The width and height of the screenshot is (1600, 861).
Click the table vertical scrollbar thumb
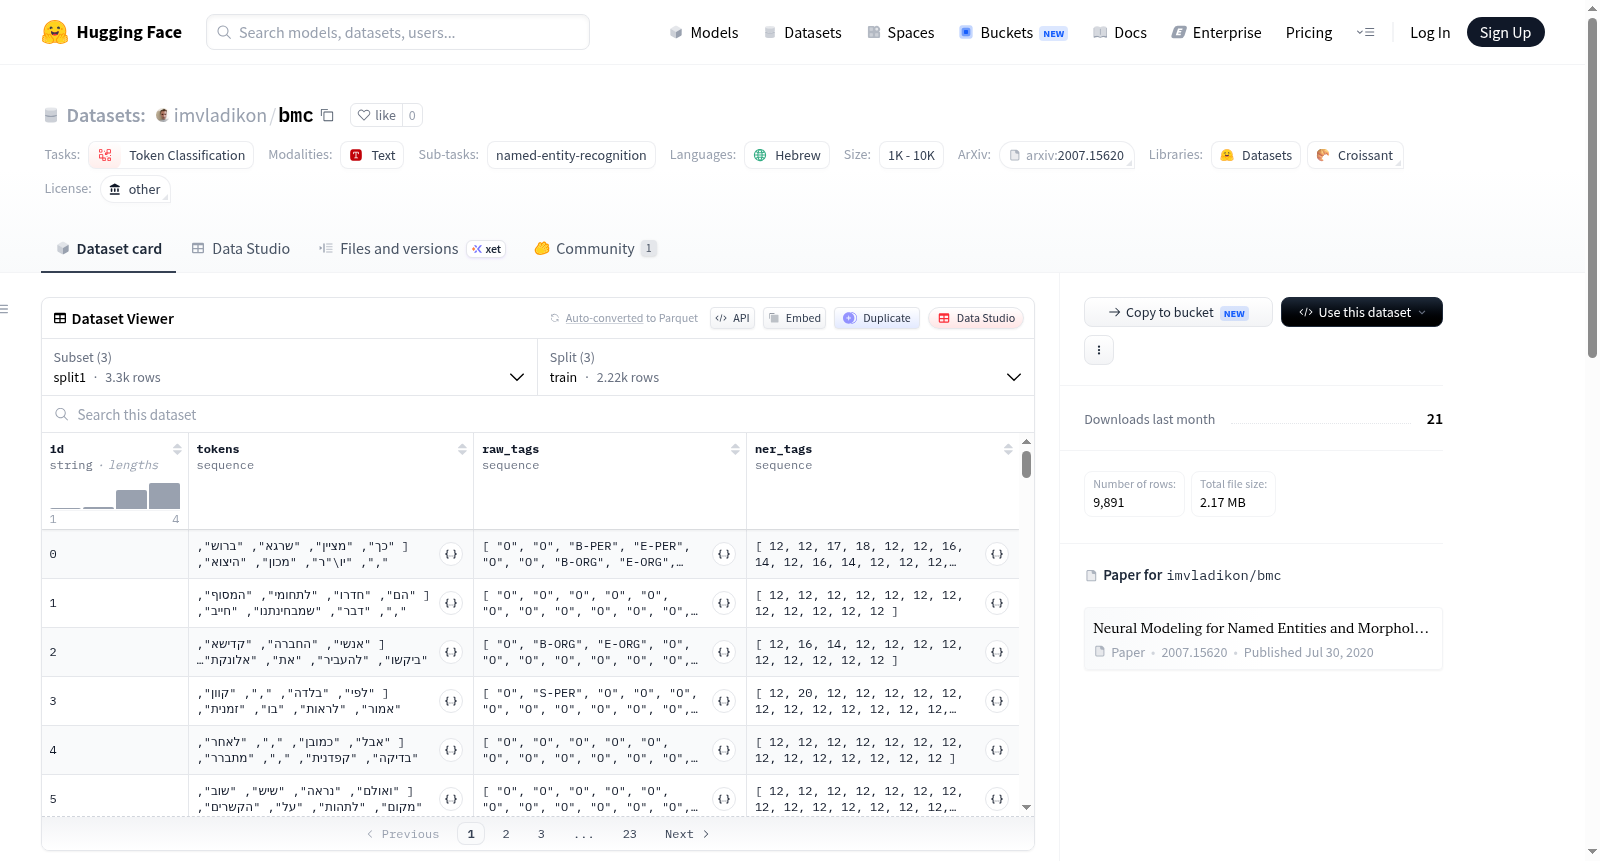click(1026, 465)
